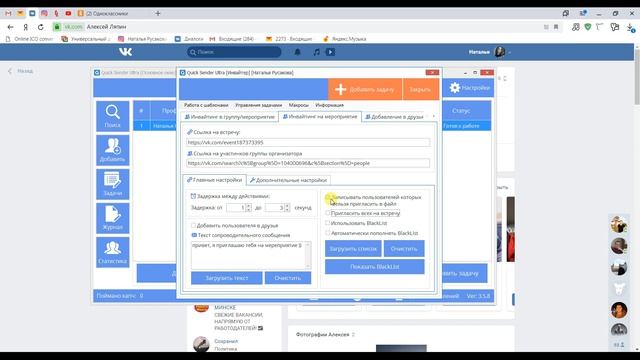Open the Статистика sidebar icon
640x360 pixels.
tap(113, 252)
